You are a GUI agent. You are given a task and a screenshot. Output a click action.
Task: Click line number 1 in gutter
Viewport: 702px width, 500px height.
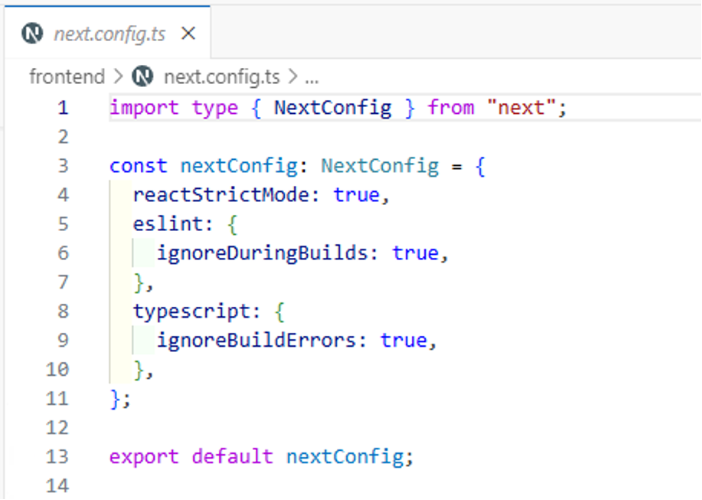tap(63, 108)
